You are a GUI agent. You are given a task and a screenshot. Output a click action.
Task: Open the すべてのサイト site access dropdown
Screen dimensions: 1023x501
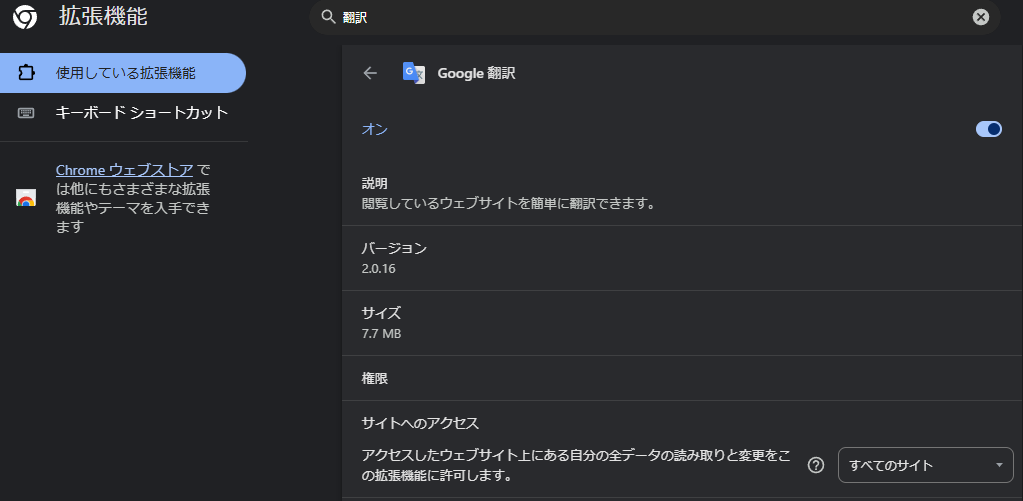click(x=925, y=465)
